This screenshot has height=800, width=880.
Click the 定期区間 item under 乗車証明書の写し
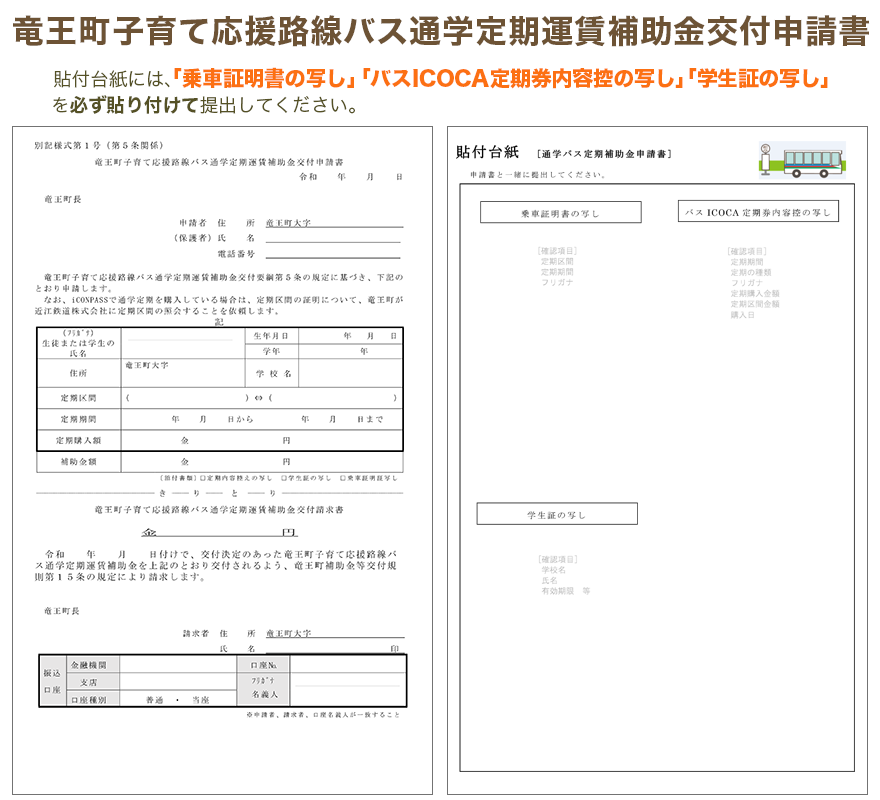tap(557, 262)
